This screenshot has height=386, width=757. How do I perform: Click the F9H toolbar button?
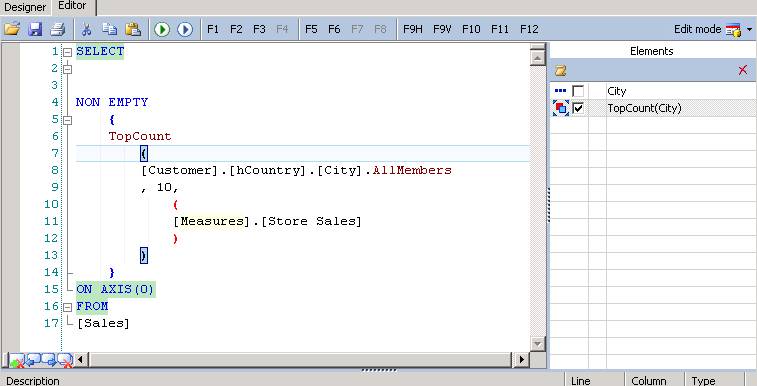coord(413,29)
